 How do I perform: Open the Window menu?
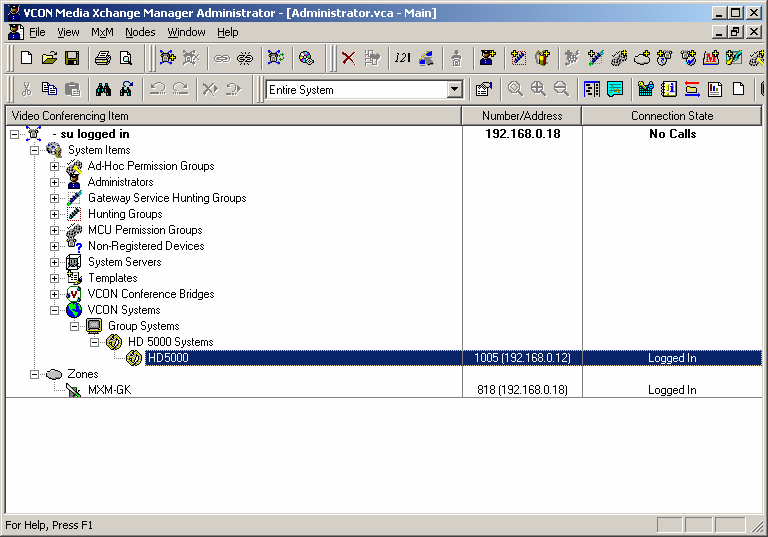(x=186, y=32)
